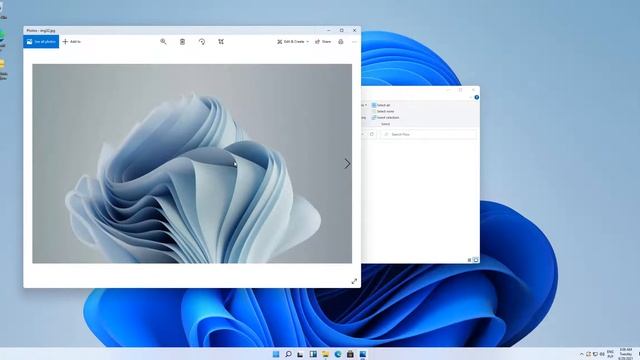Expand the Edit & Create dropdown

293,42
